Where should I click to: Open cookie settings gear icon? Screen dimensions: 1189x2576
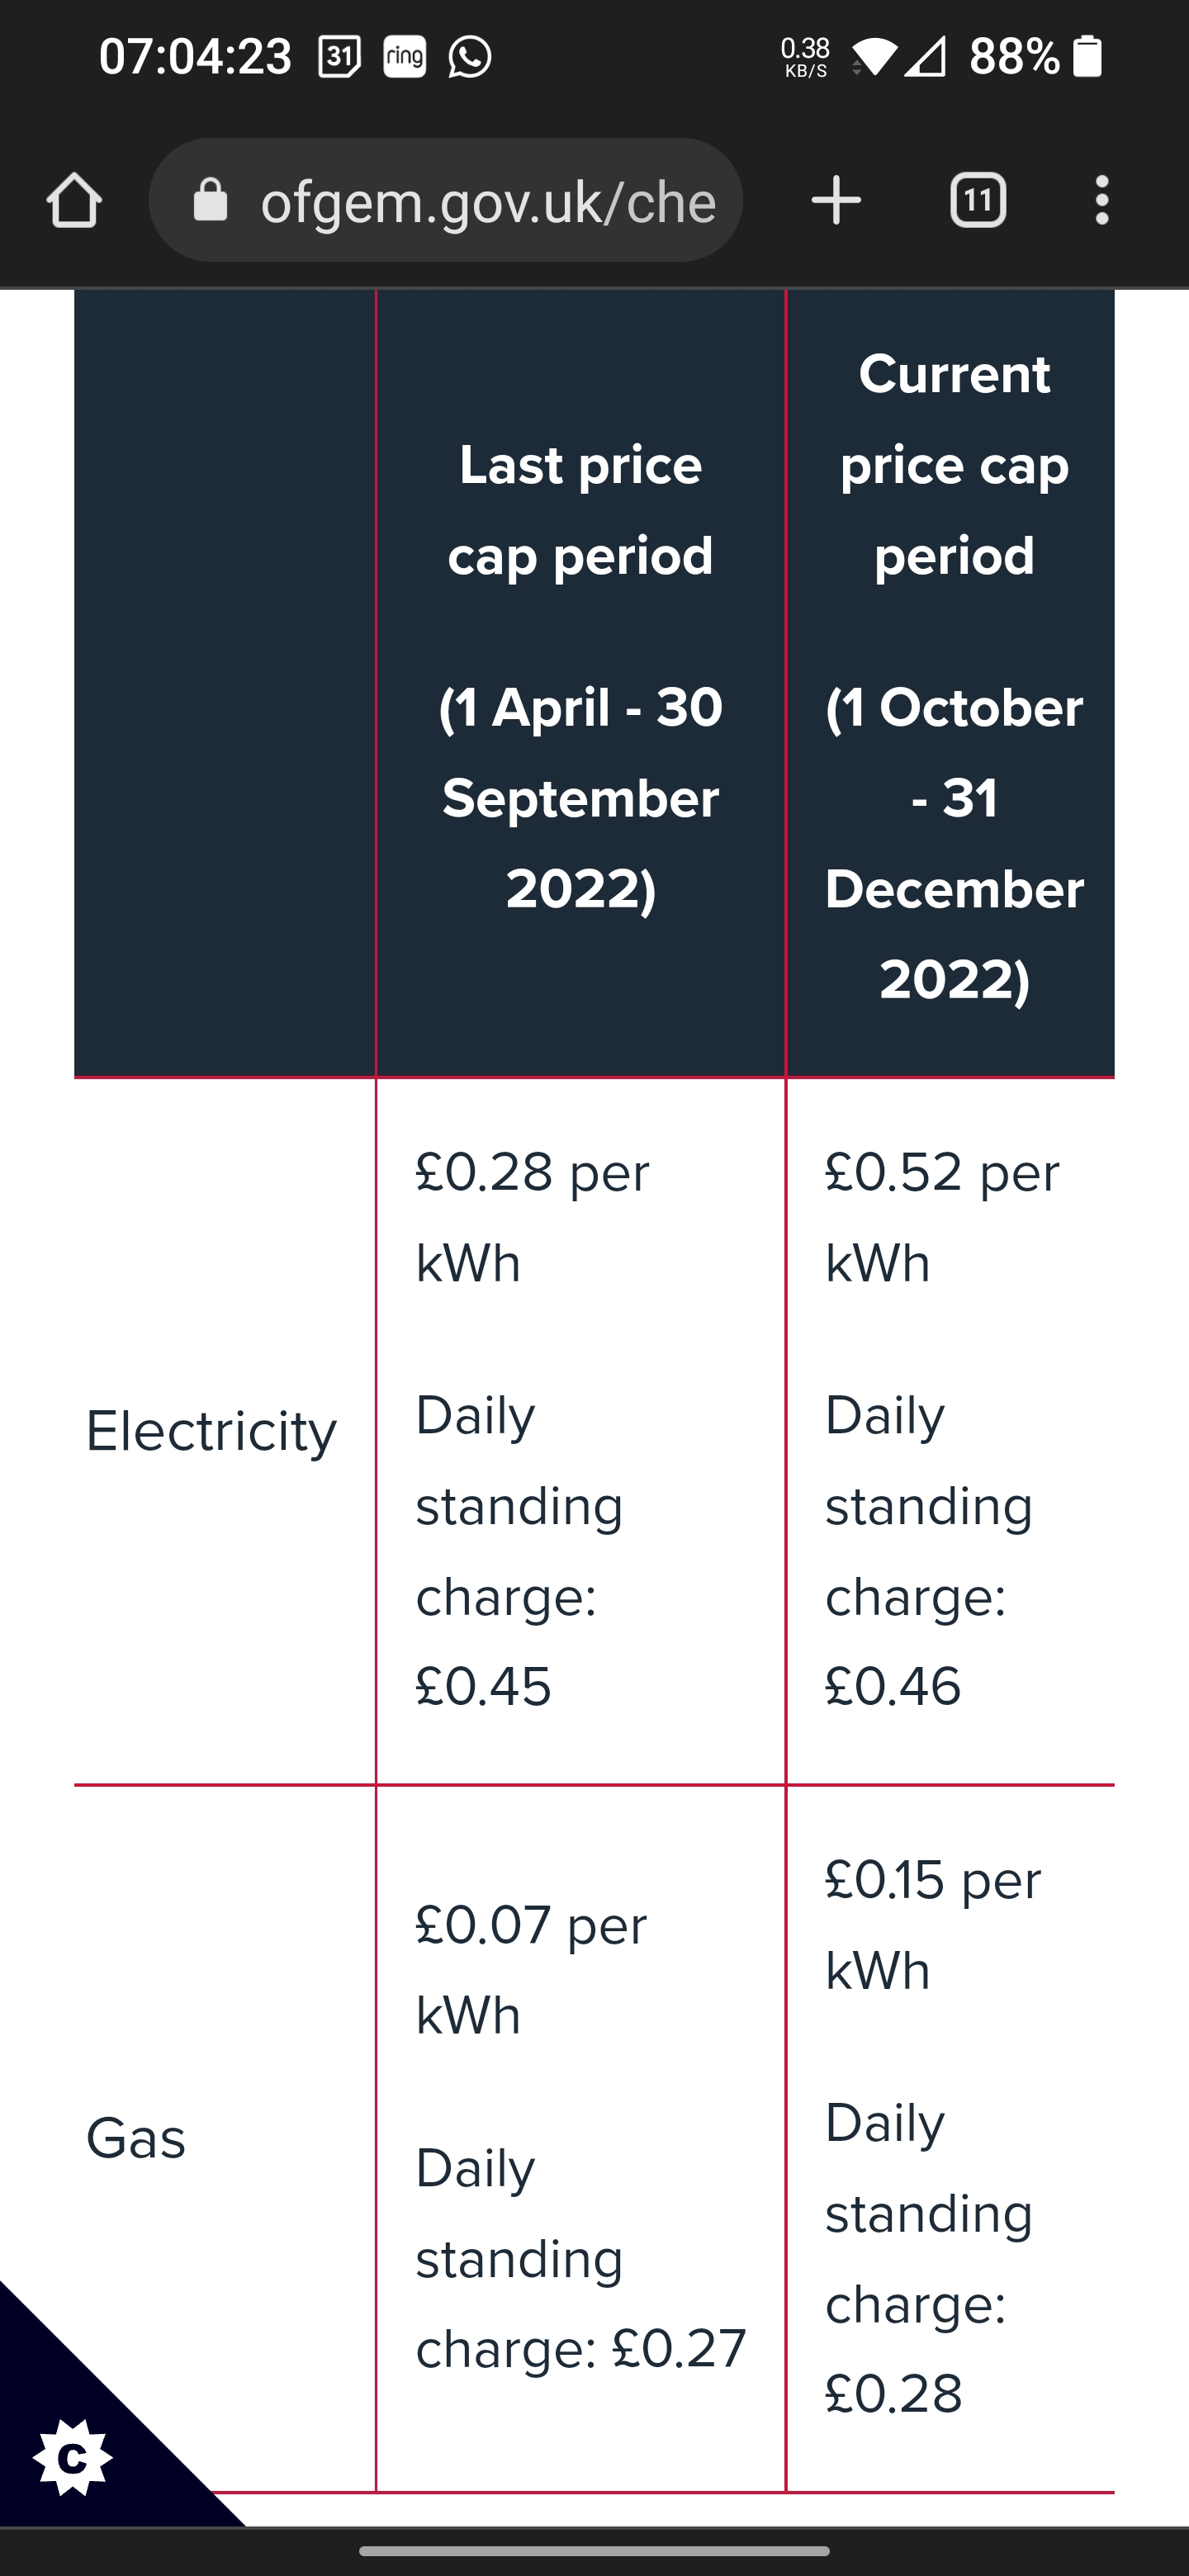click(x=72, y=2458)
